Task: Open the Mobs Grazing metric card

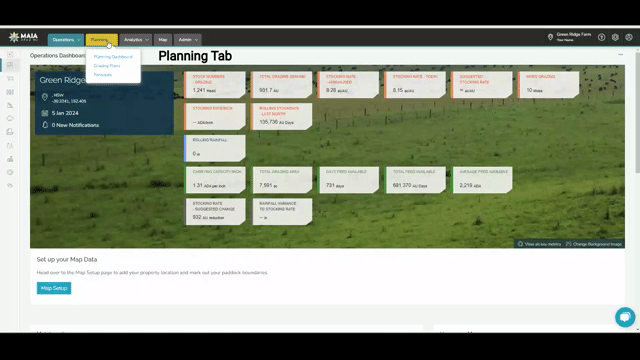Action: tap(549, 84)
